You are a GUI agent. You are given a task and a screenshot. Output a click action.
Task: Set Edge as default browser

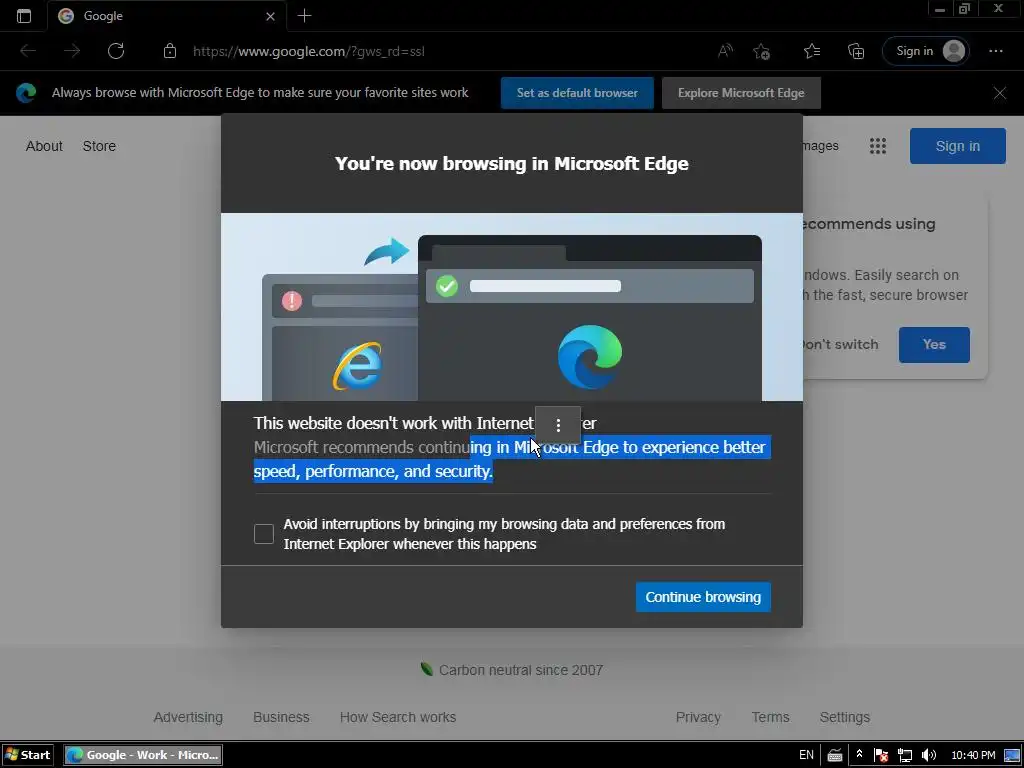[577, 93]
